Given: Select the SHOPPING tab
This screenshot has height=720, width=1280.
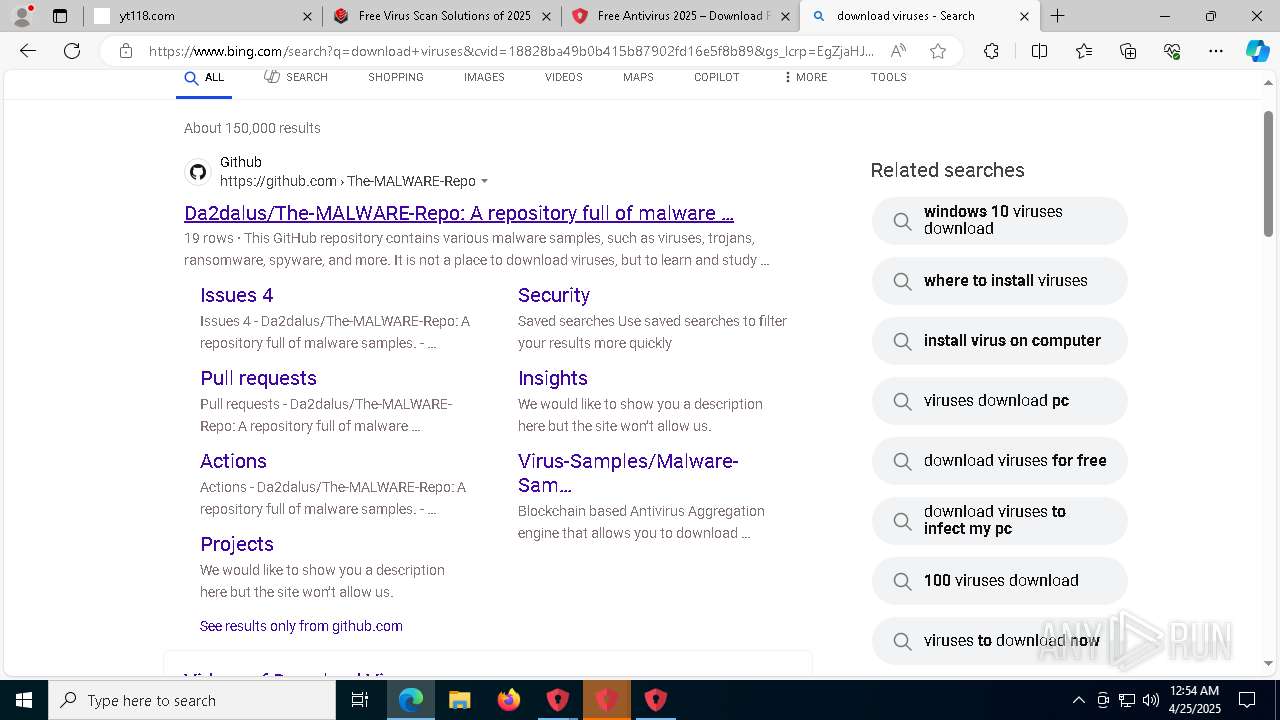Looking at the screenshot, I should coord(395,77).
